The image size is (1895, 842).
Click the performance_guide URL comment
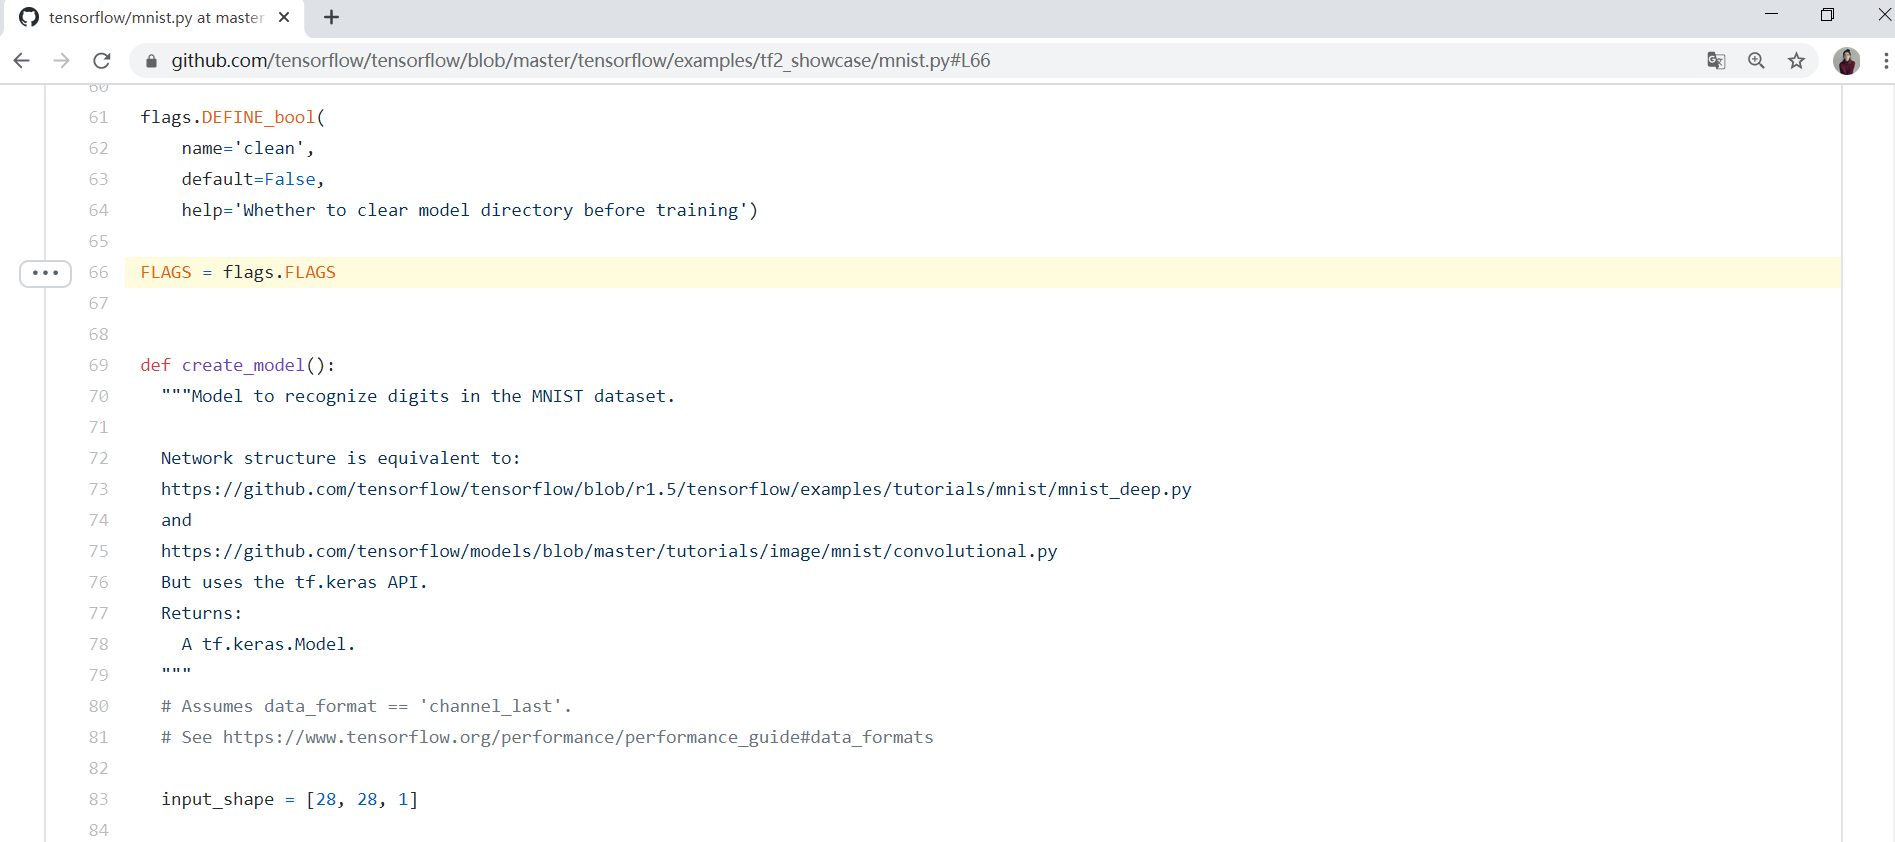(x=547, y=738)
